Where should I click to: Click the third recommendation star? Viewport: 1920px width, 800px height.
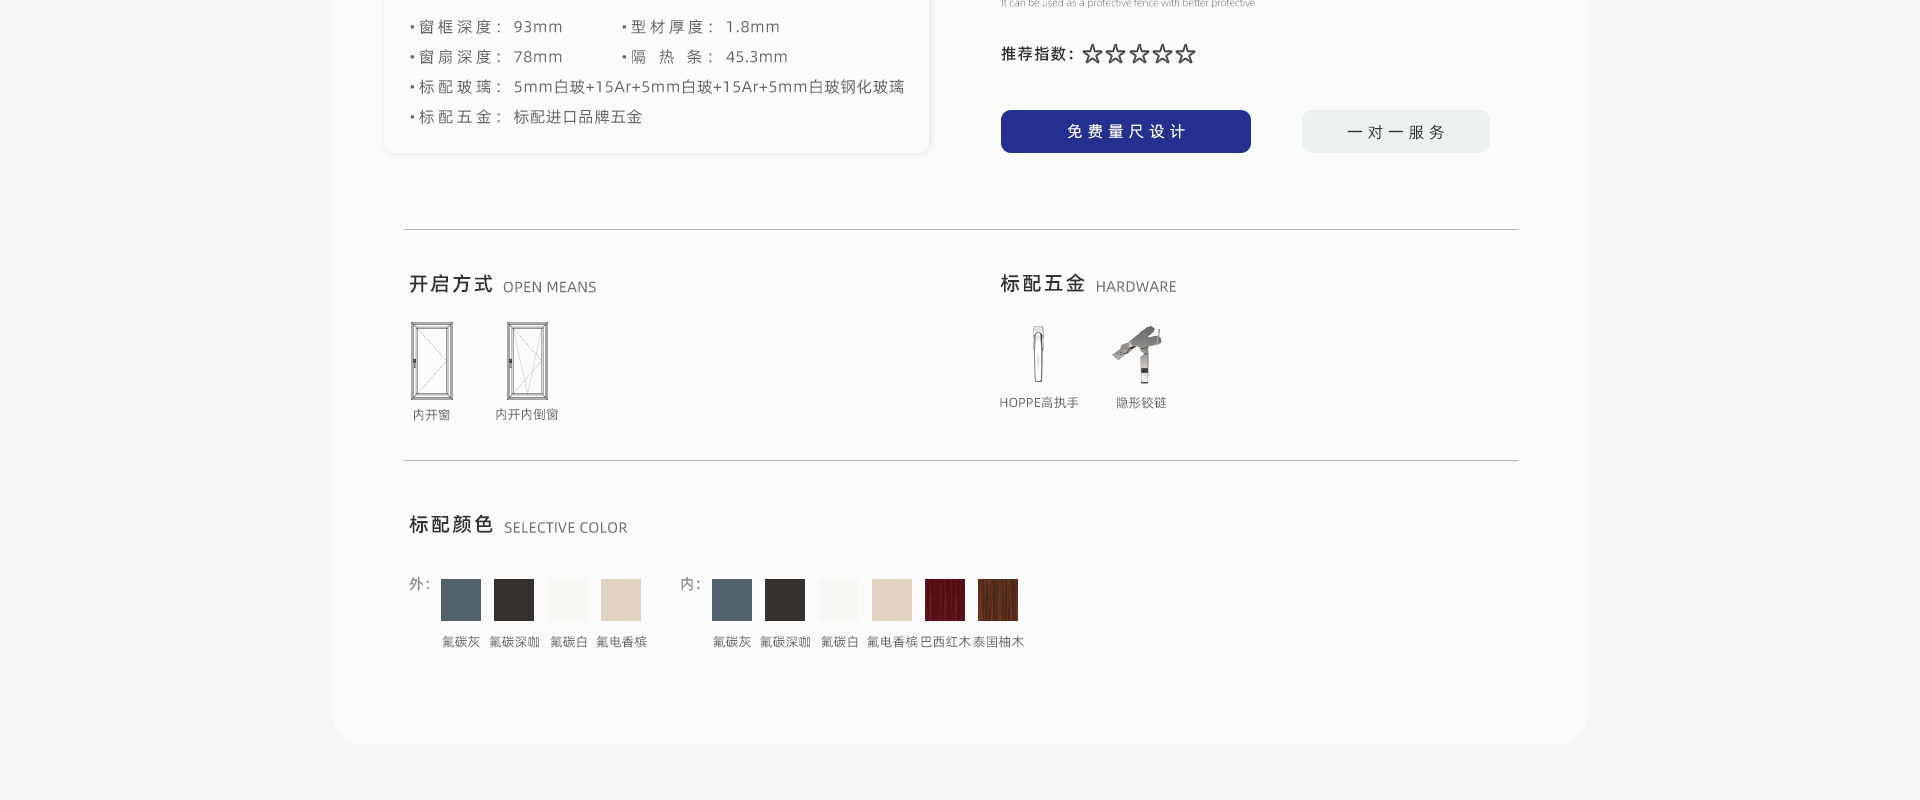click(x=1139, y=54)
